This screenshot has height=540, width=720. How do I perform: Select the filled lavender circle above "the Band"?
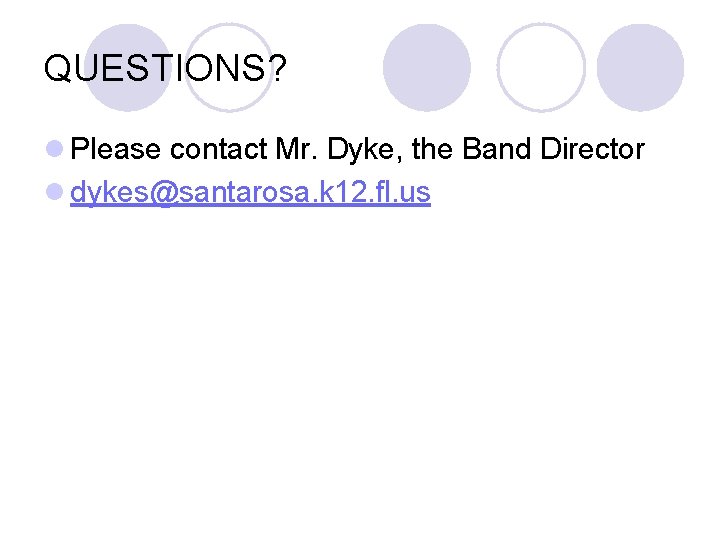427,66
